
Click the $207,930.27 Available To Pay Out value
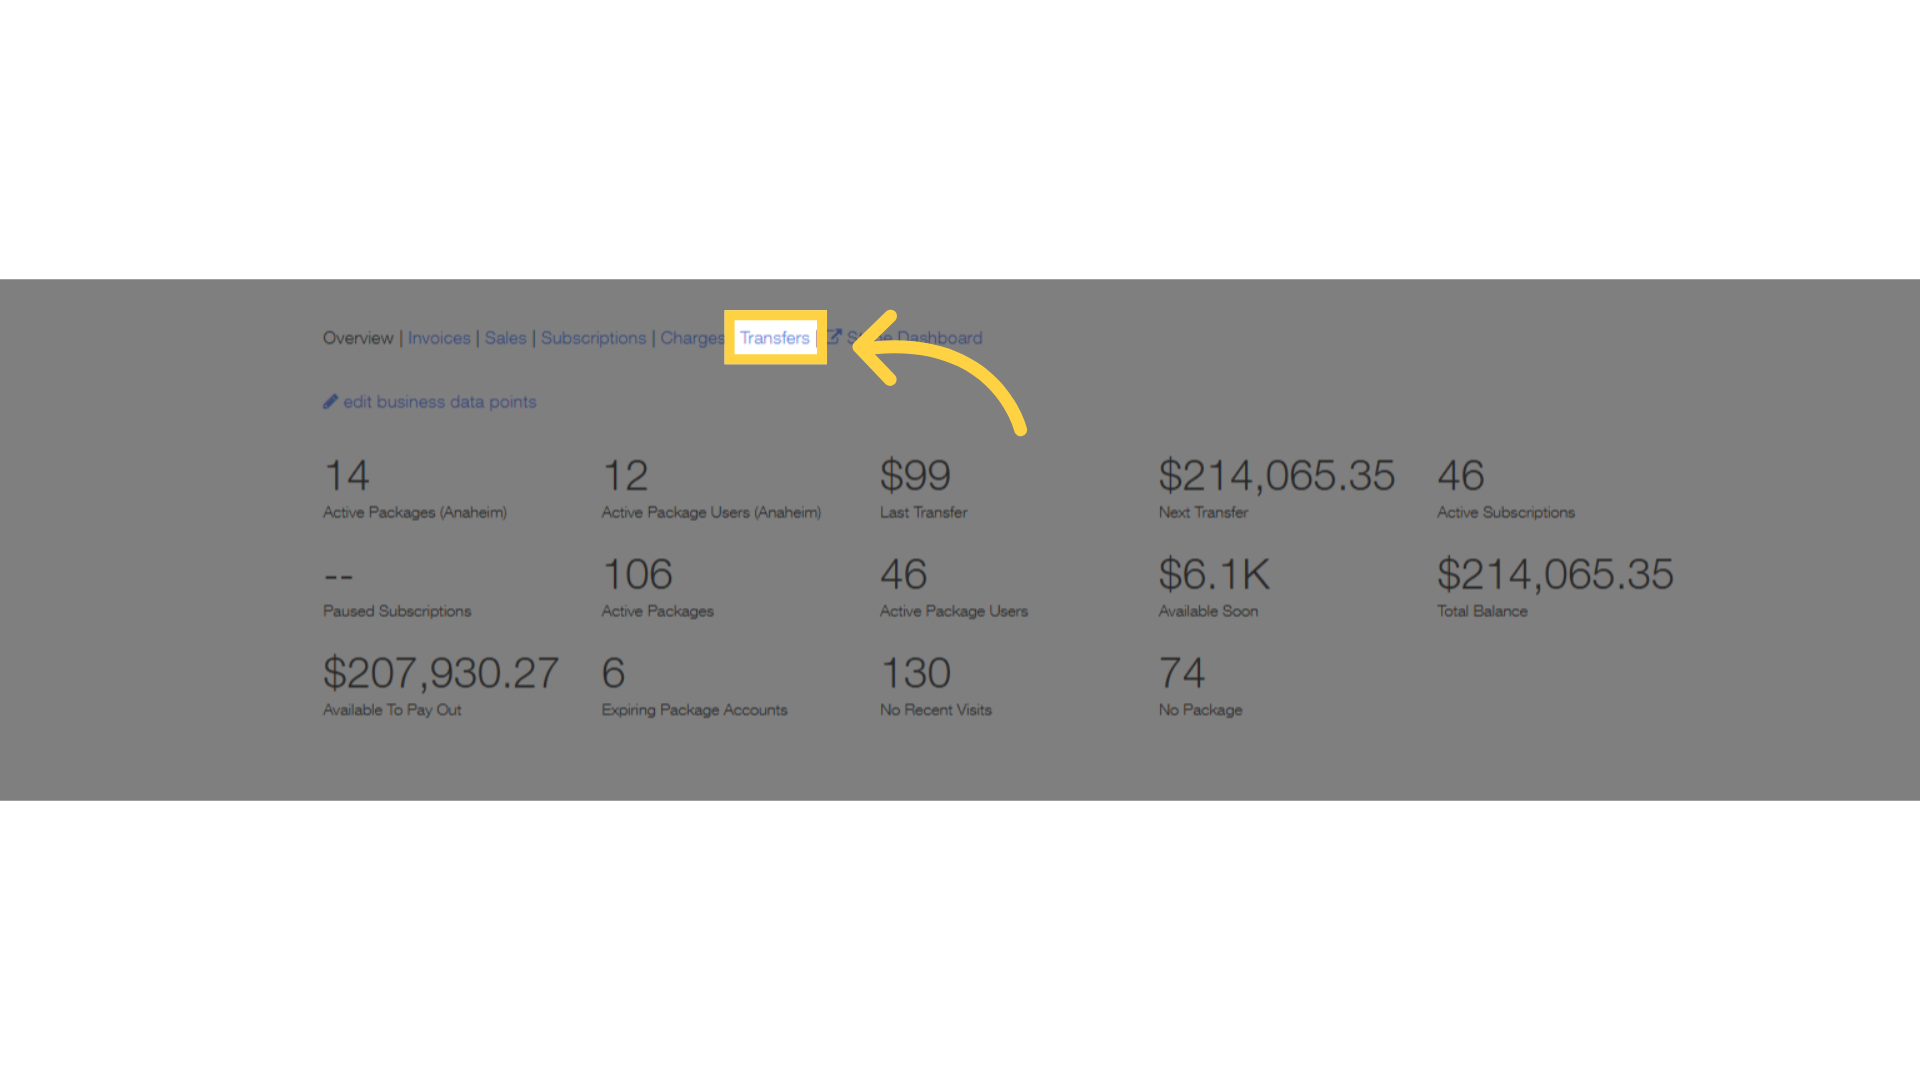[441, 673]
